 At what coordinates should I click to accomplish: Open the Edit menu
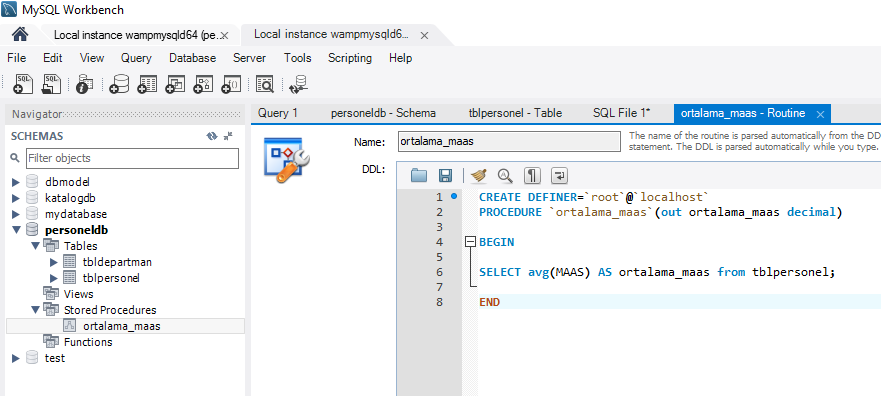coord(53,58)
